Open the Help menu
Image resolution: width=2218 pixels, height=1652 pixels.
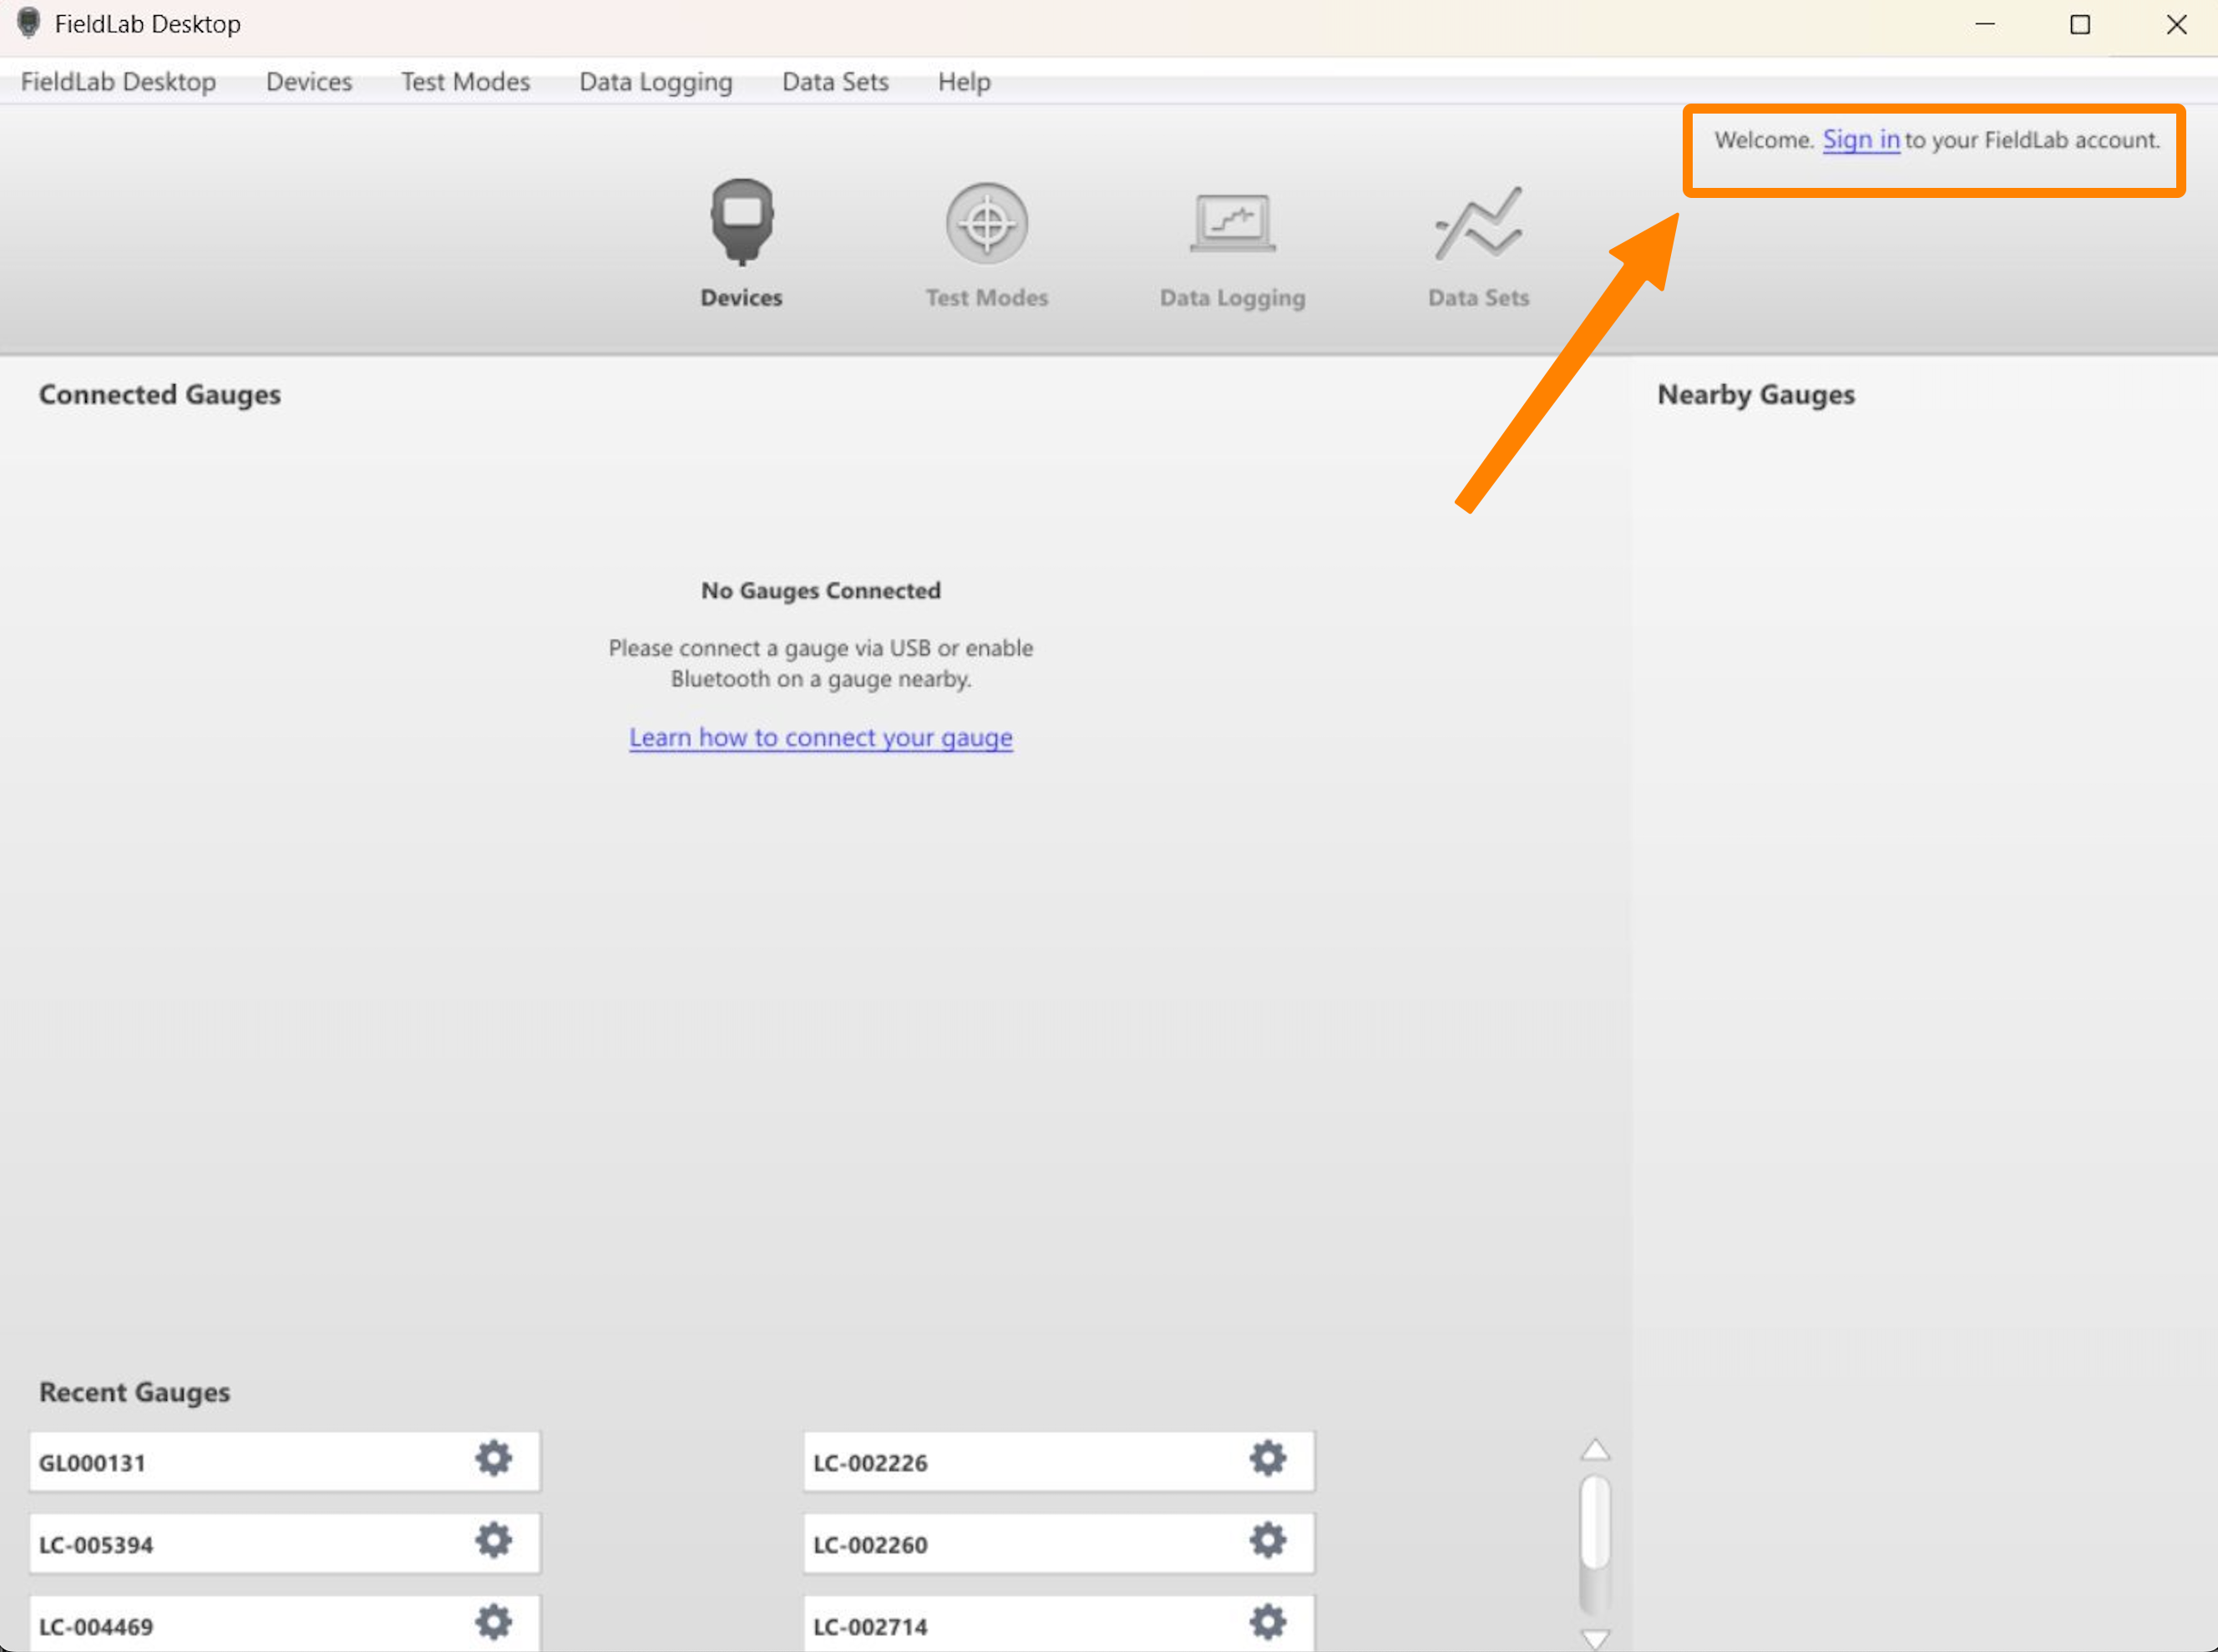964,81
